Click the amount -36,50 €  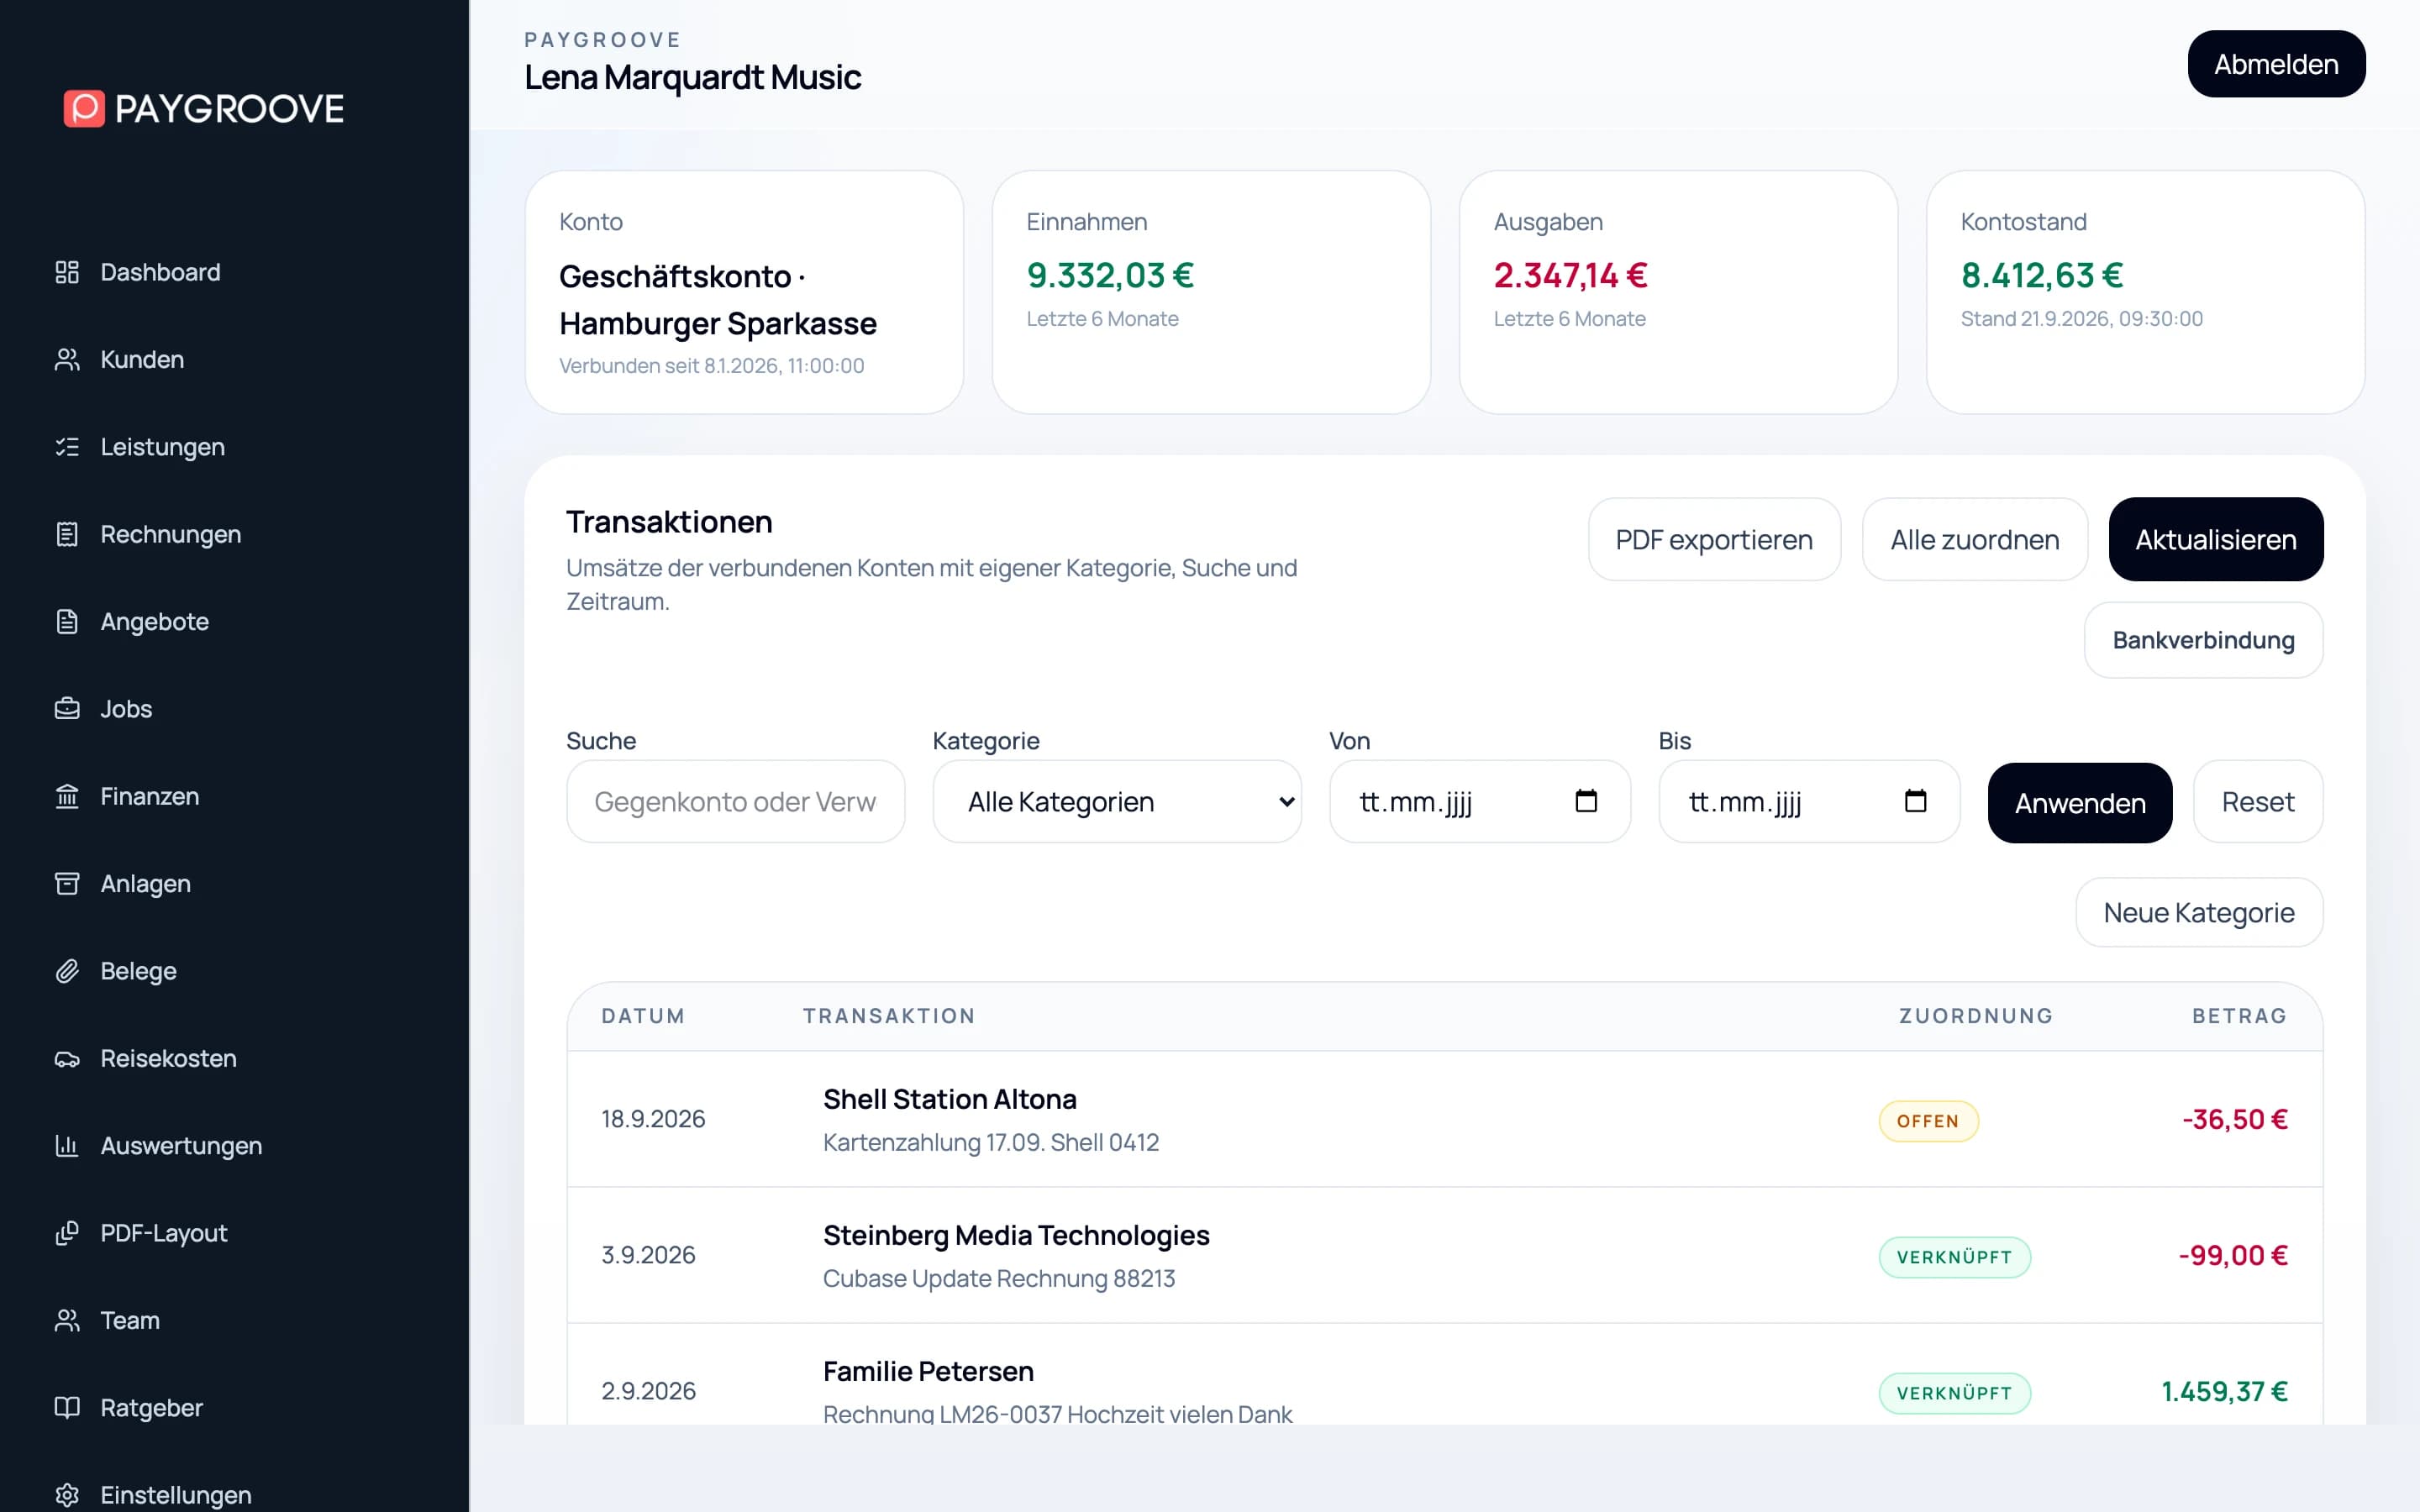click(x=2234, y=1119)
